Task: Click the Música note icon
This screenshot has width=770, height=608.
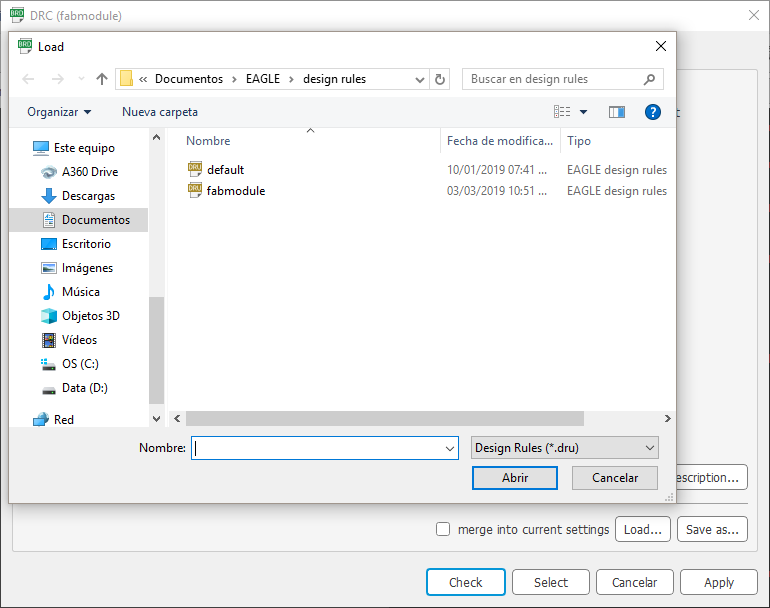Action: point(49,292)
